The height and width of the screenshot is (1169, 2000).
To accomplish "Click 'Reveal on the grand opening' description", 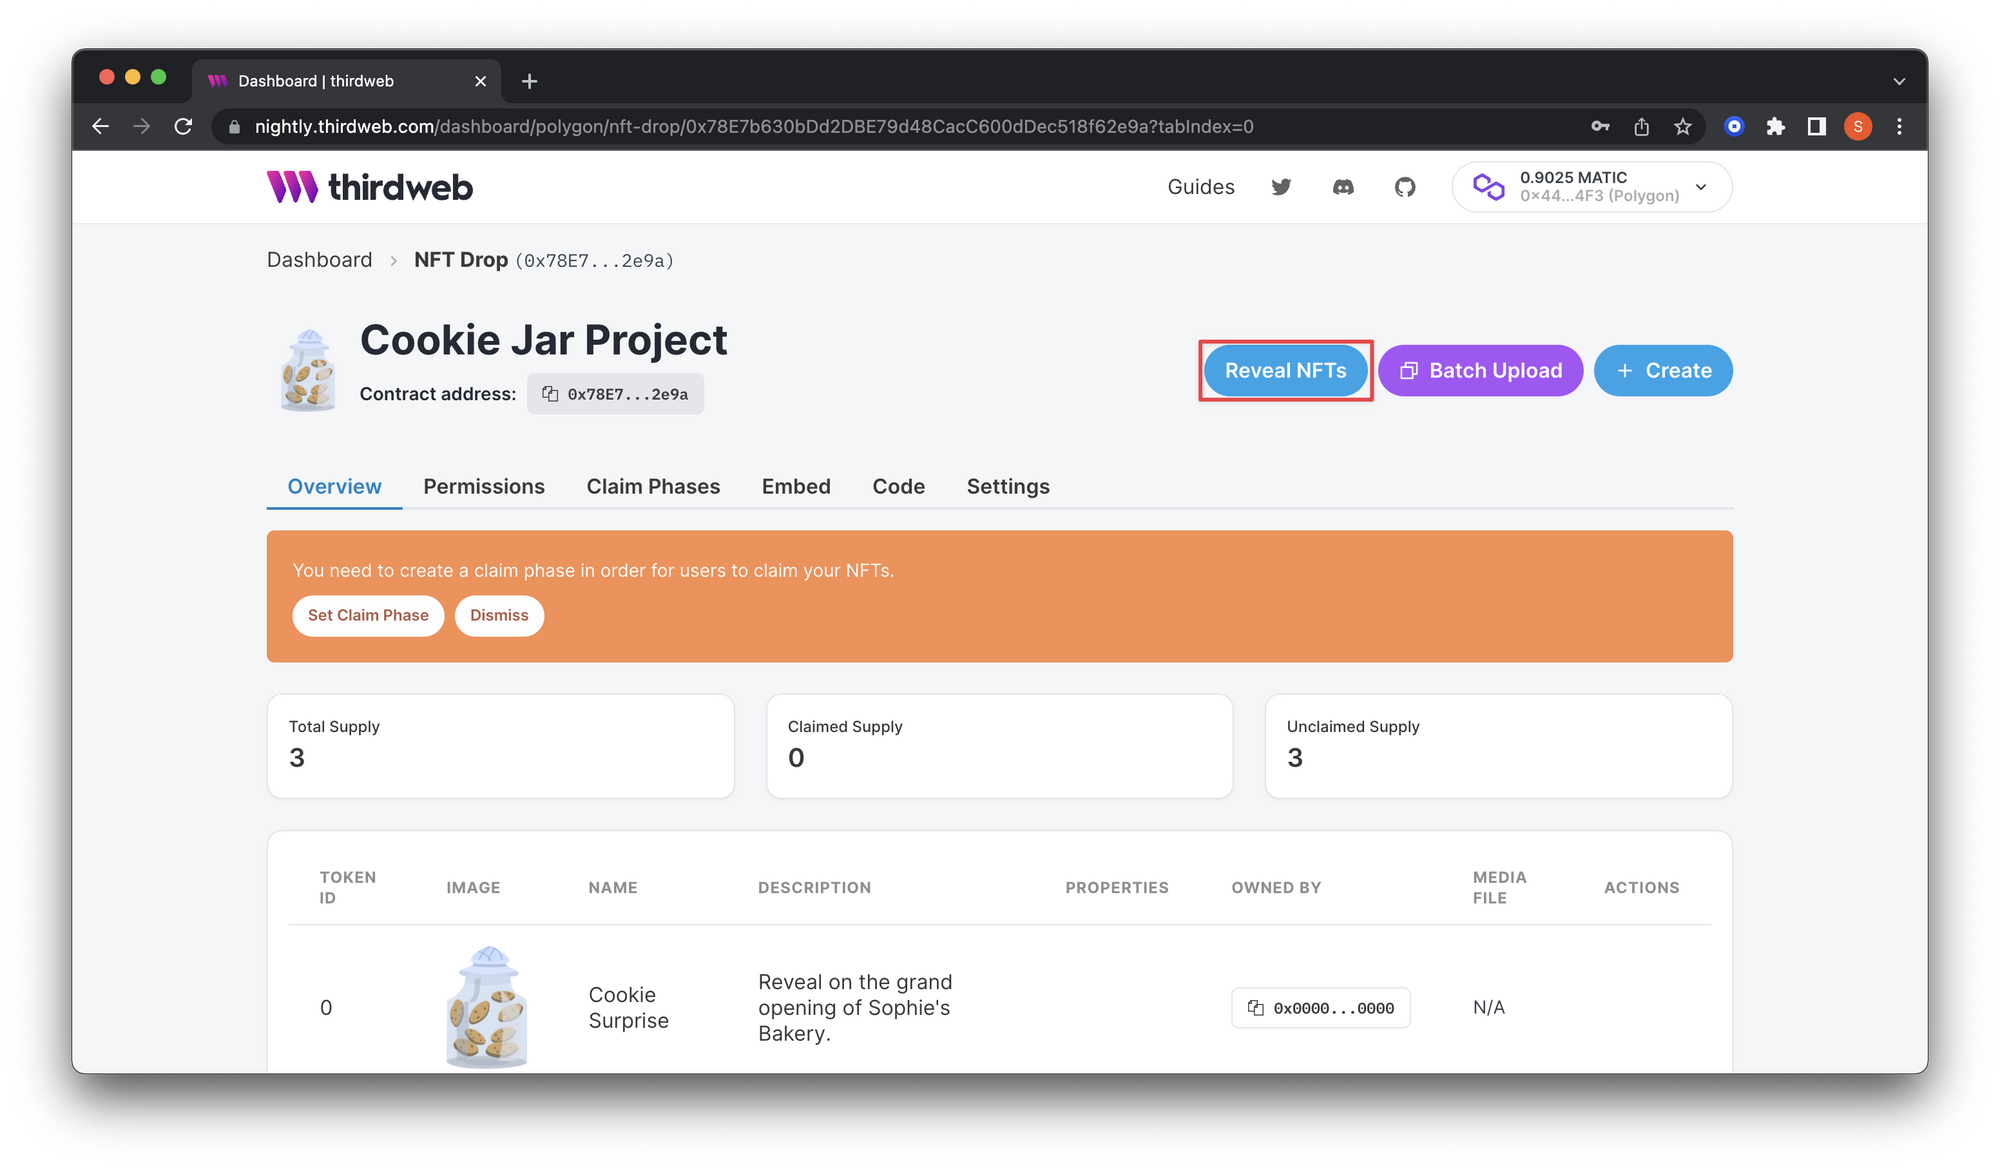I will (x=855, y=1008).
